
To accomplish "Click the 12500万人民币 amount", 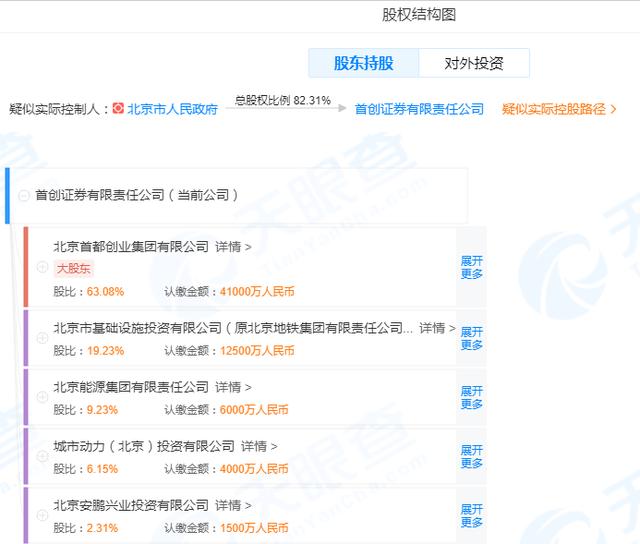I will (257, 351).
